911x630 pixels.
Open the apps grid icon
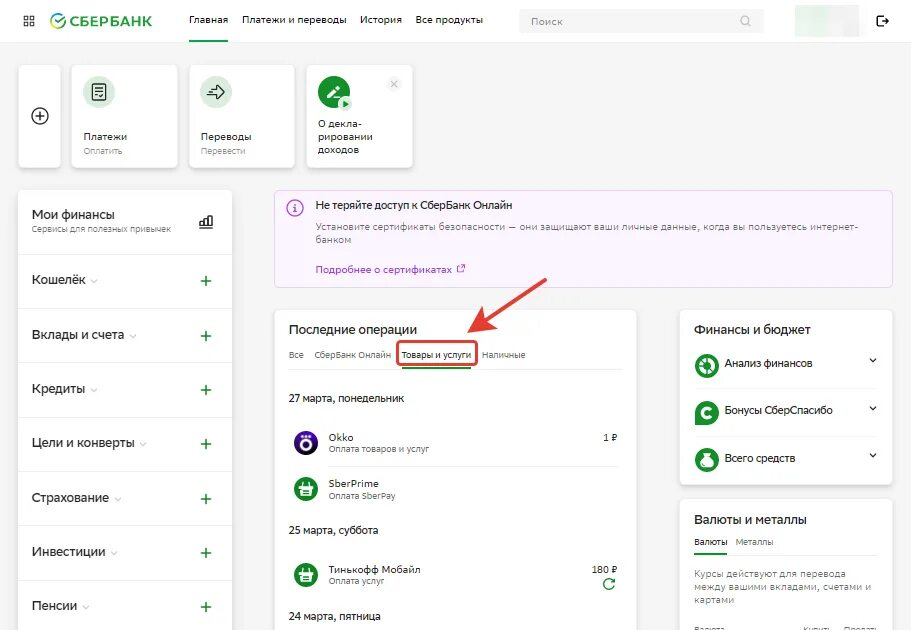tap(29, 21)
